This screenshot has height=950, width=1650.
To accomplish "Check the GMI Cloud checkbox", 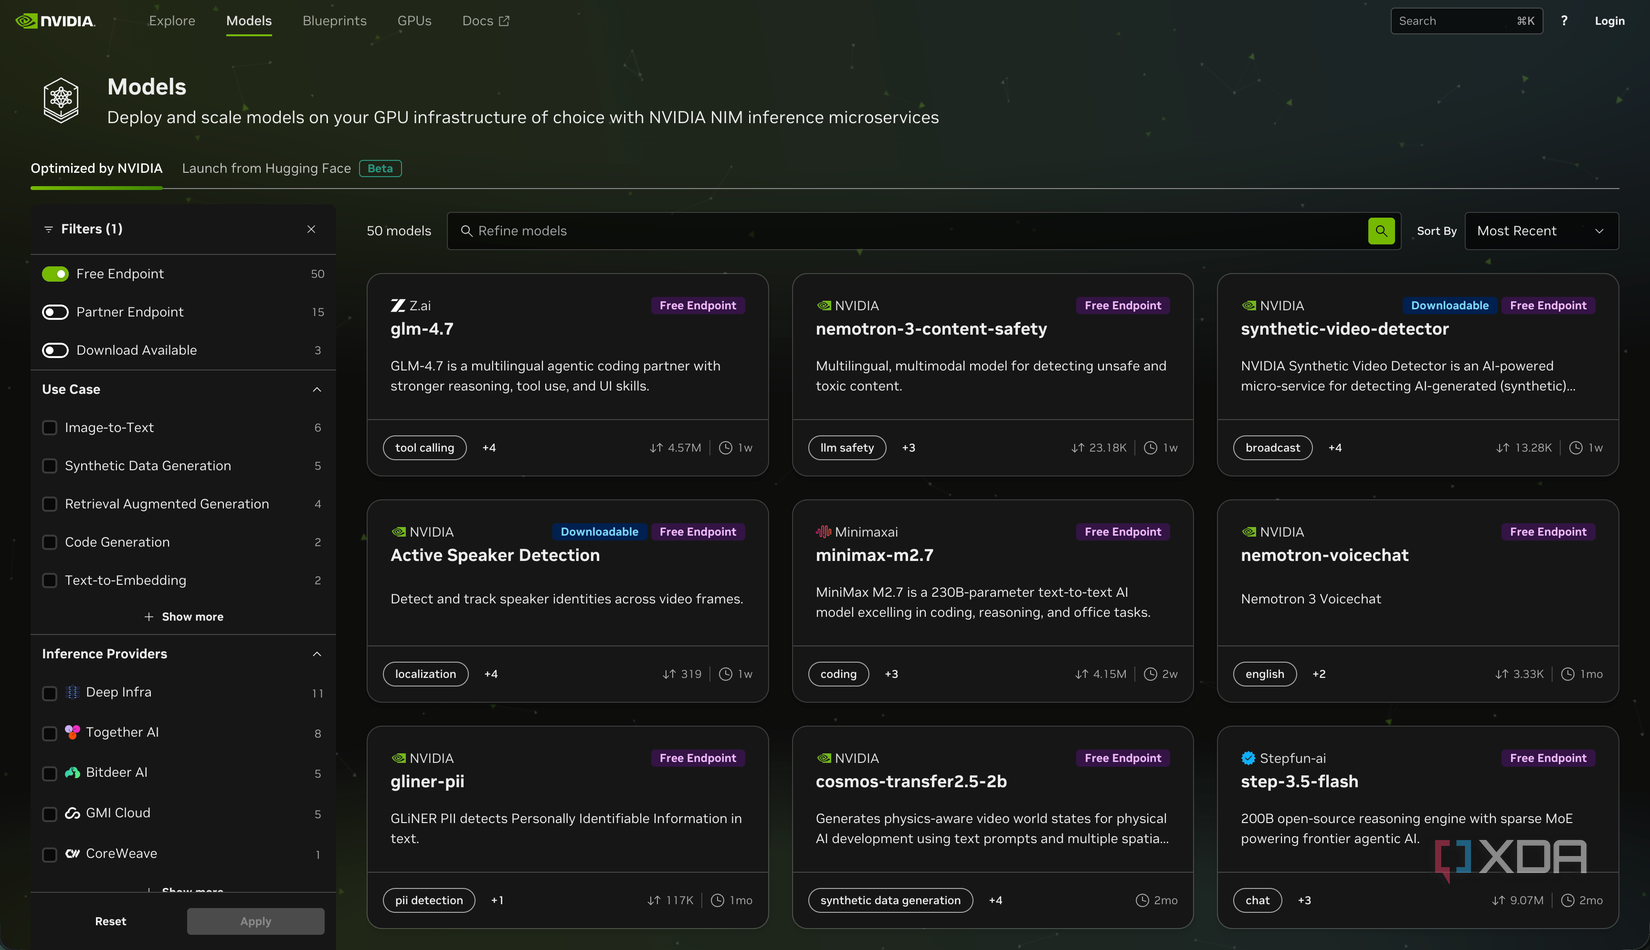I will pos(49,814).
